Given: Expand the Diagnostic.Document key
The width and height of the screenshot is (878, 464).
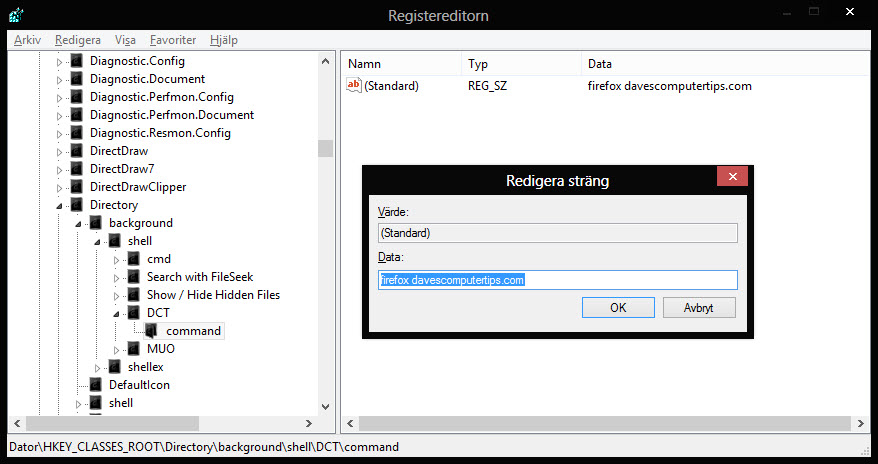Looking at the screenshot, I should pos(59,80).
